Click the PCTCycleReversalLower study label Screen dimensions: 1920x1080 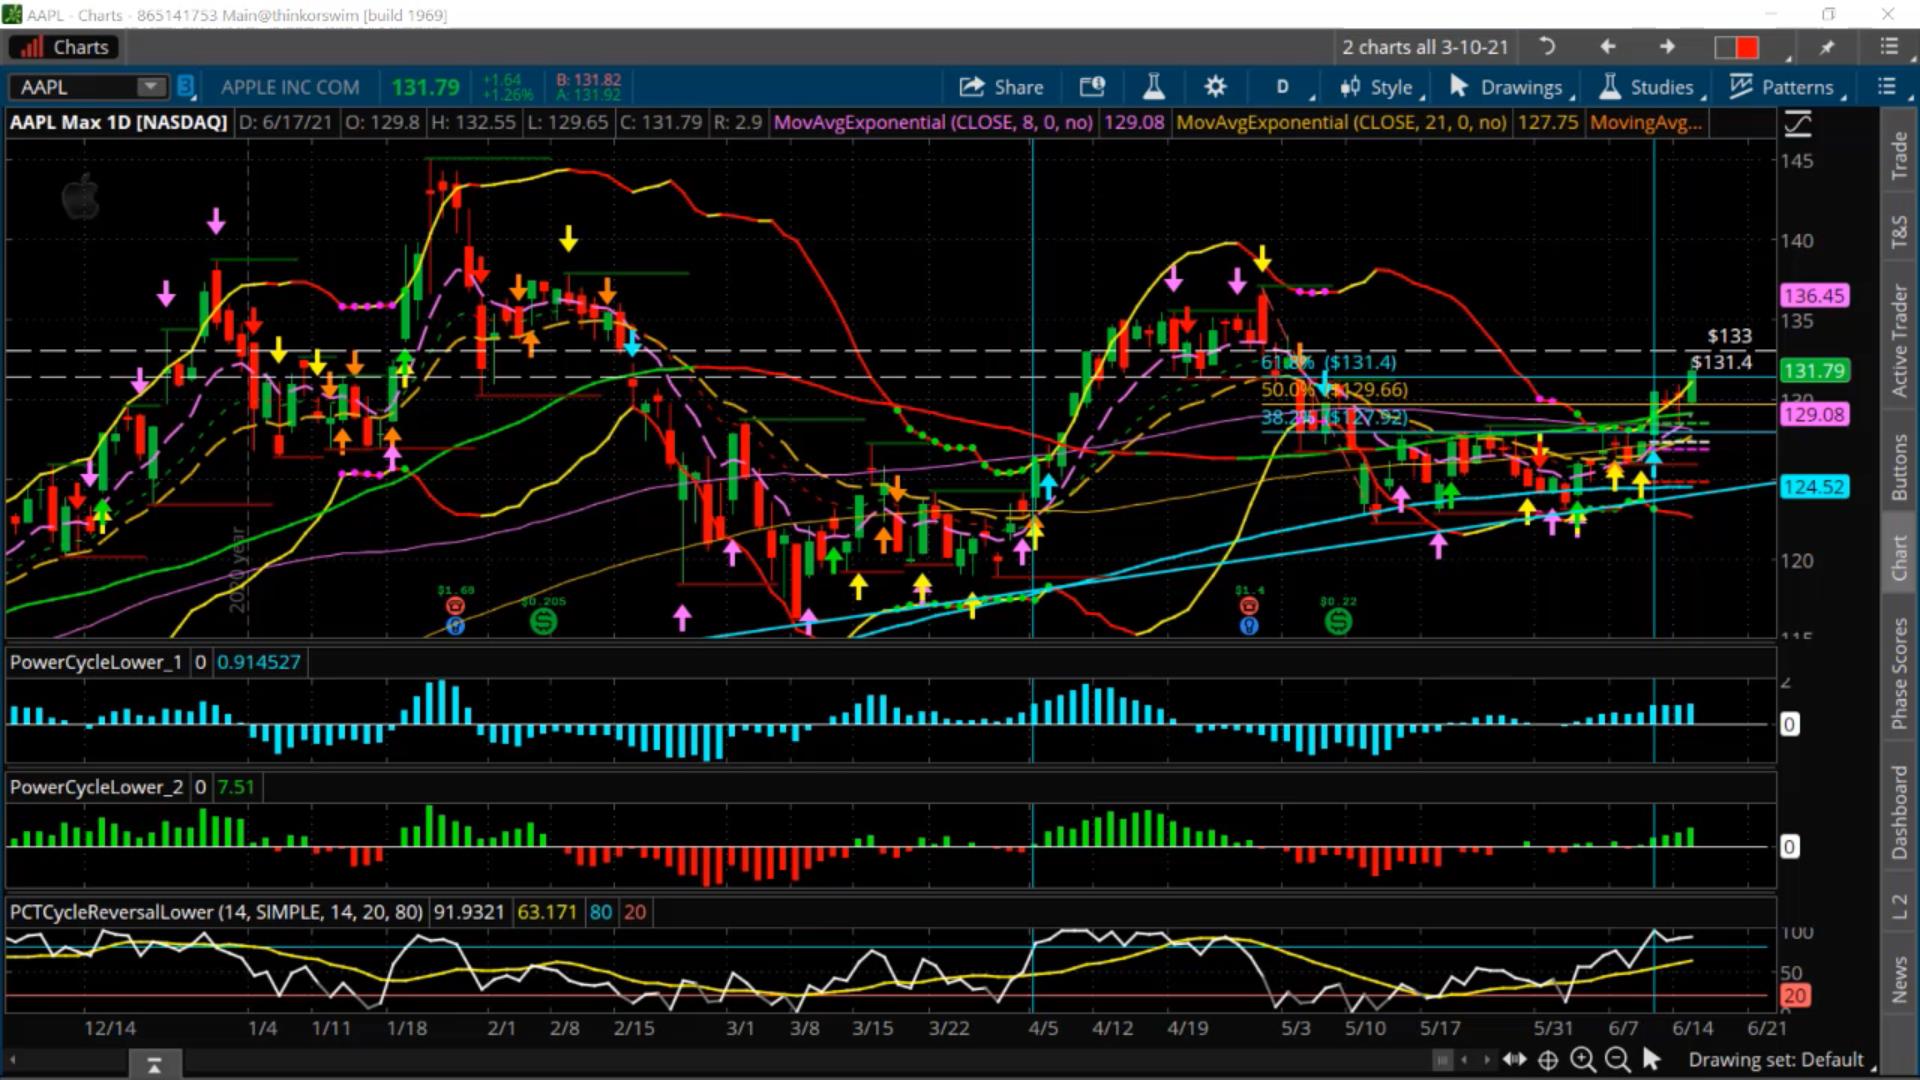coord(216,912)
